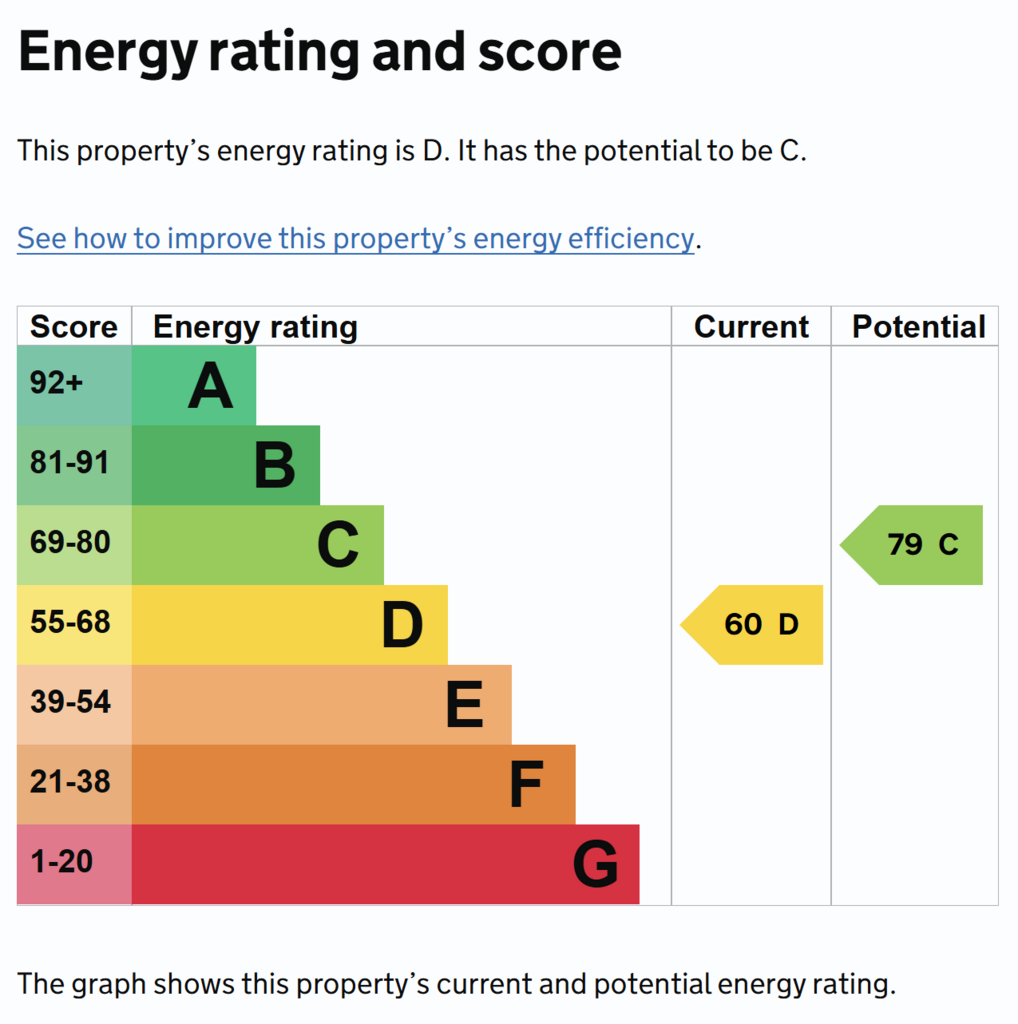Select the dark orange F rating bar
The width and height of the screenshot is (1018, 1024).
(354, 784)
